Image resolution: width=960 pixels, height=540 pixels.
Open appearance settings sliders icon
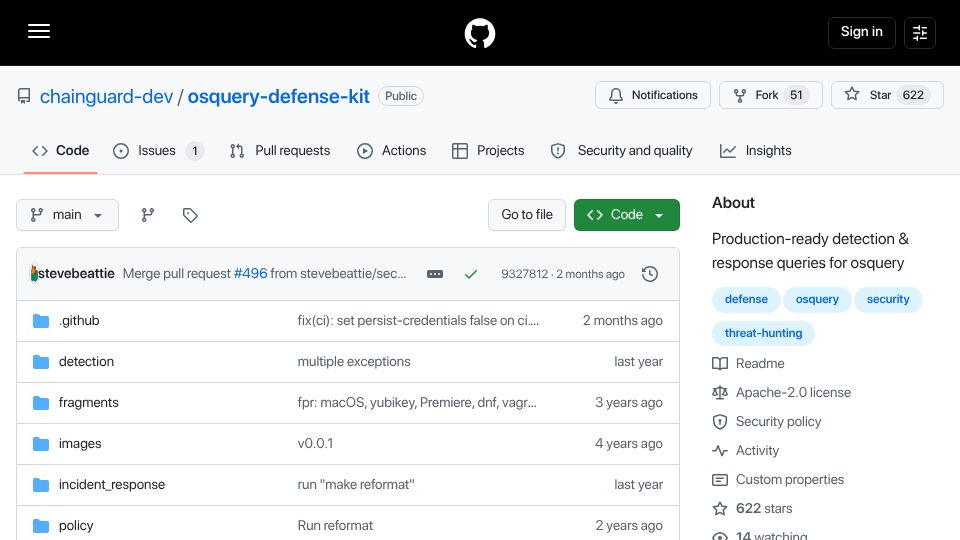coord(920,33)
